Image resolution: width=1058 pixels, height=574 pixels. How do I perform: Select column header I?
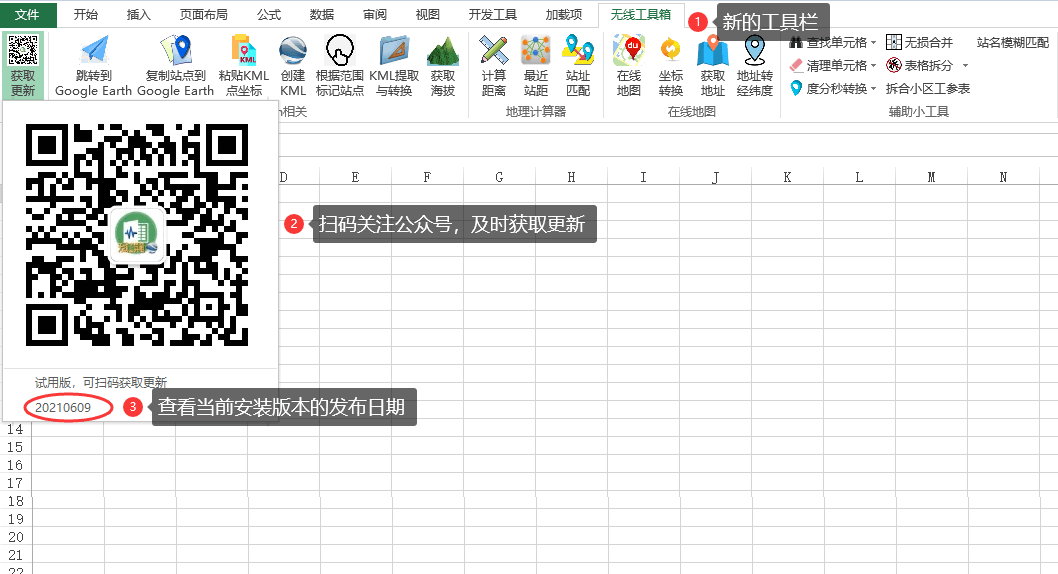(x=643, y=177)
